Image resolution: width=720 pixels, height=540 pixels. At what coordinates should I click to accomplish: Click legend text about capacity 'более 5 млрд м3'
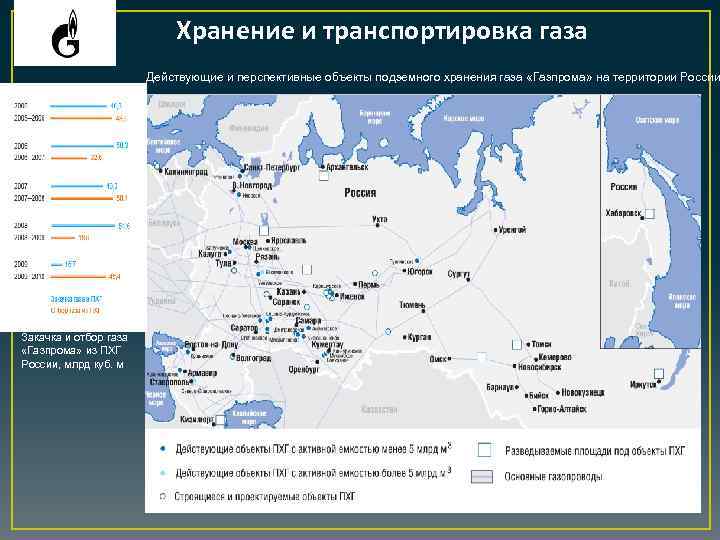coord(313,473)
